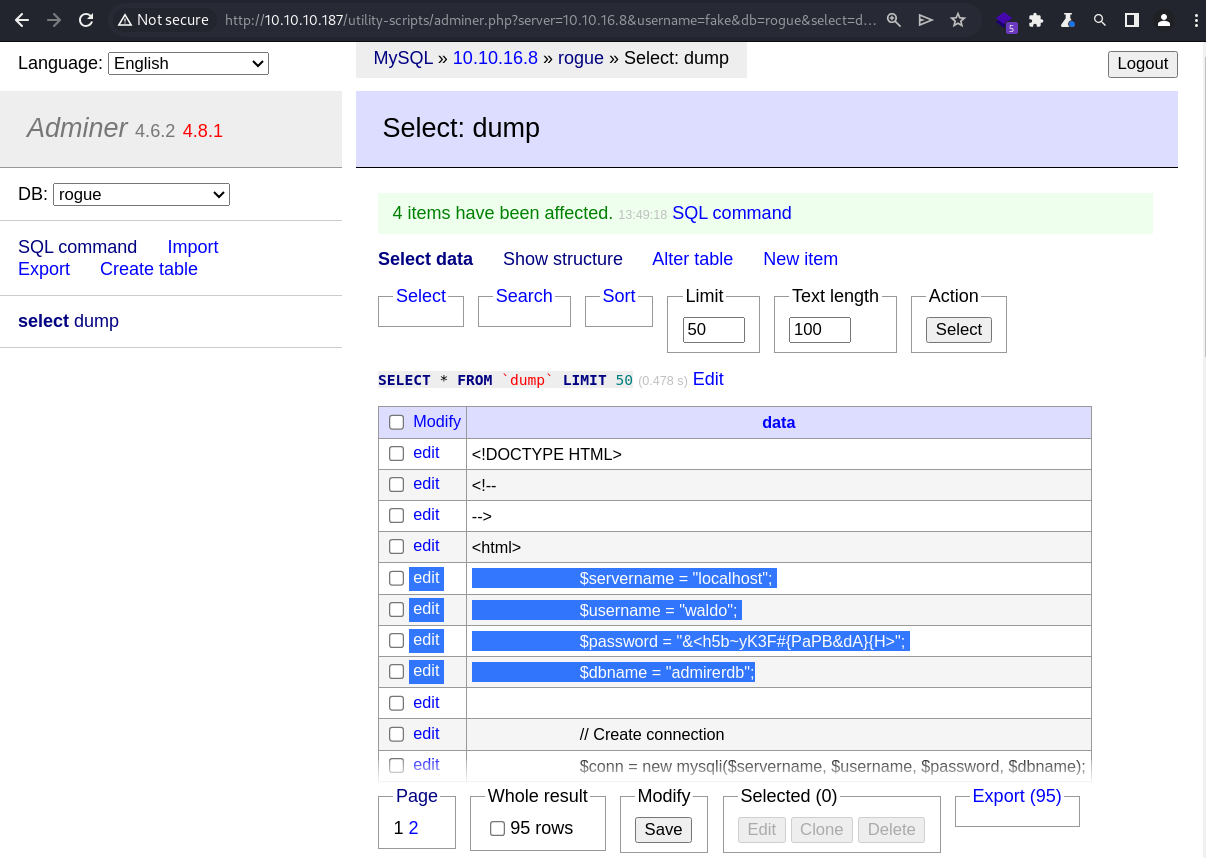Open Import in the sidebar
1206x858 pixels.
192,247
